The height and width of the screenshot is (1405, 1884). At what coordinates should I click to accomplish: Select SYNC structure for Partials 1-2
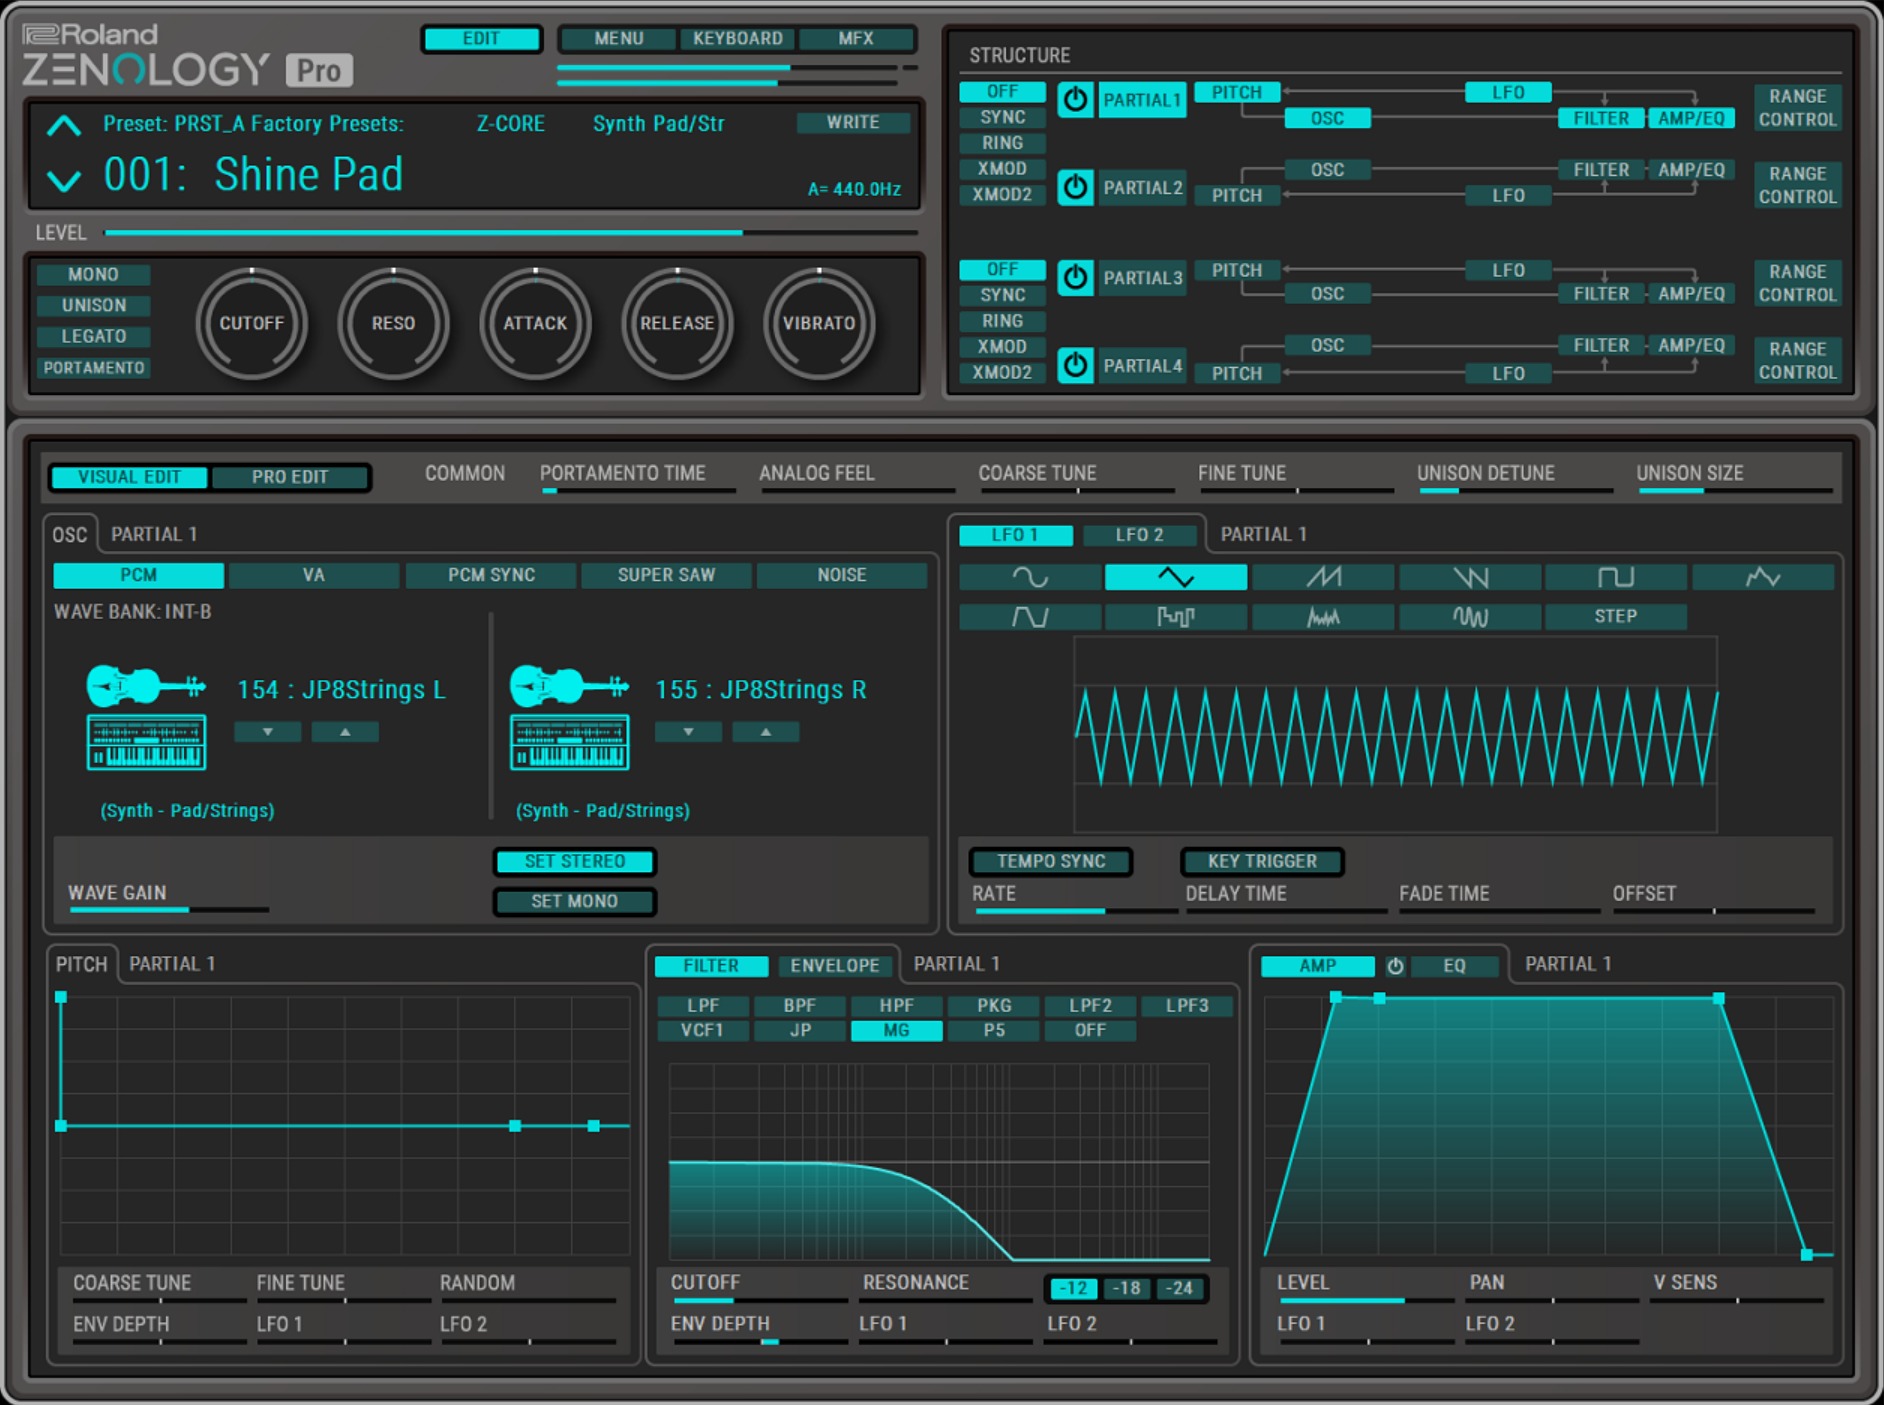pos(1002,117)
